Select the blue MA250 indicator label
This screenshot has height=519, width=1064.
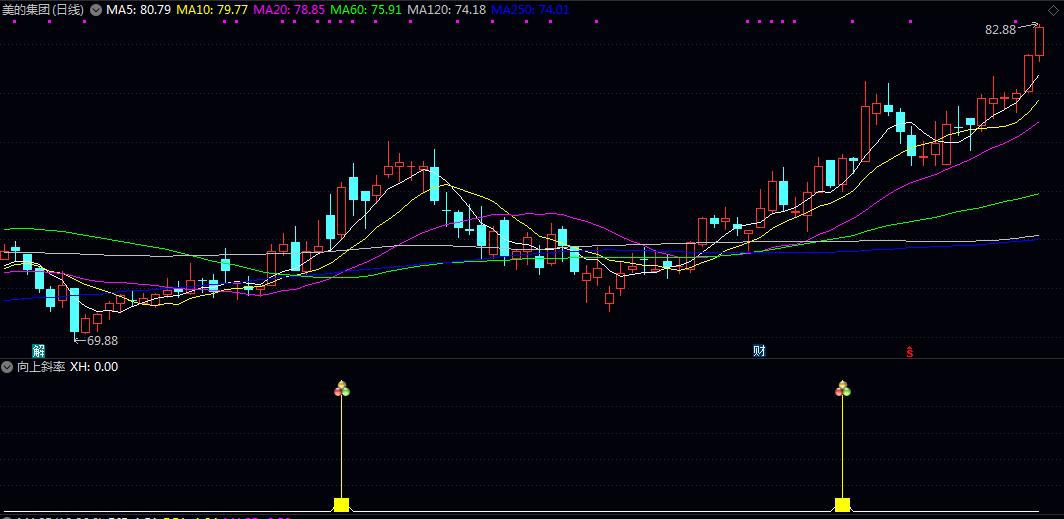[531, 9]
